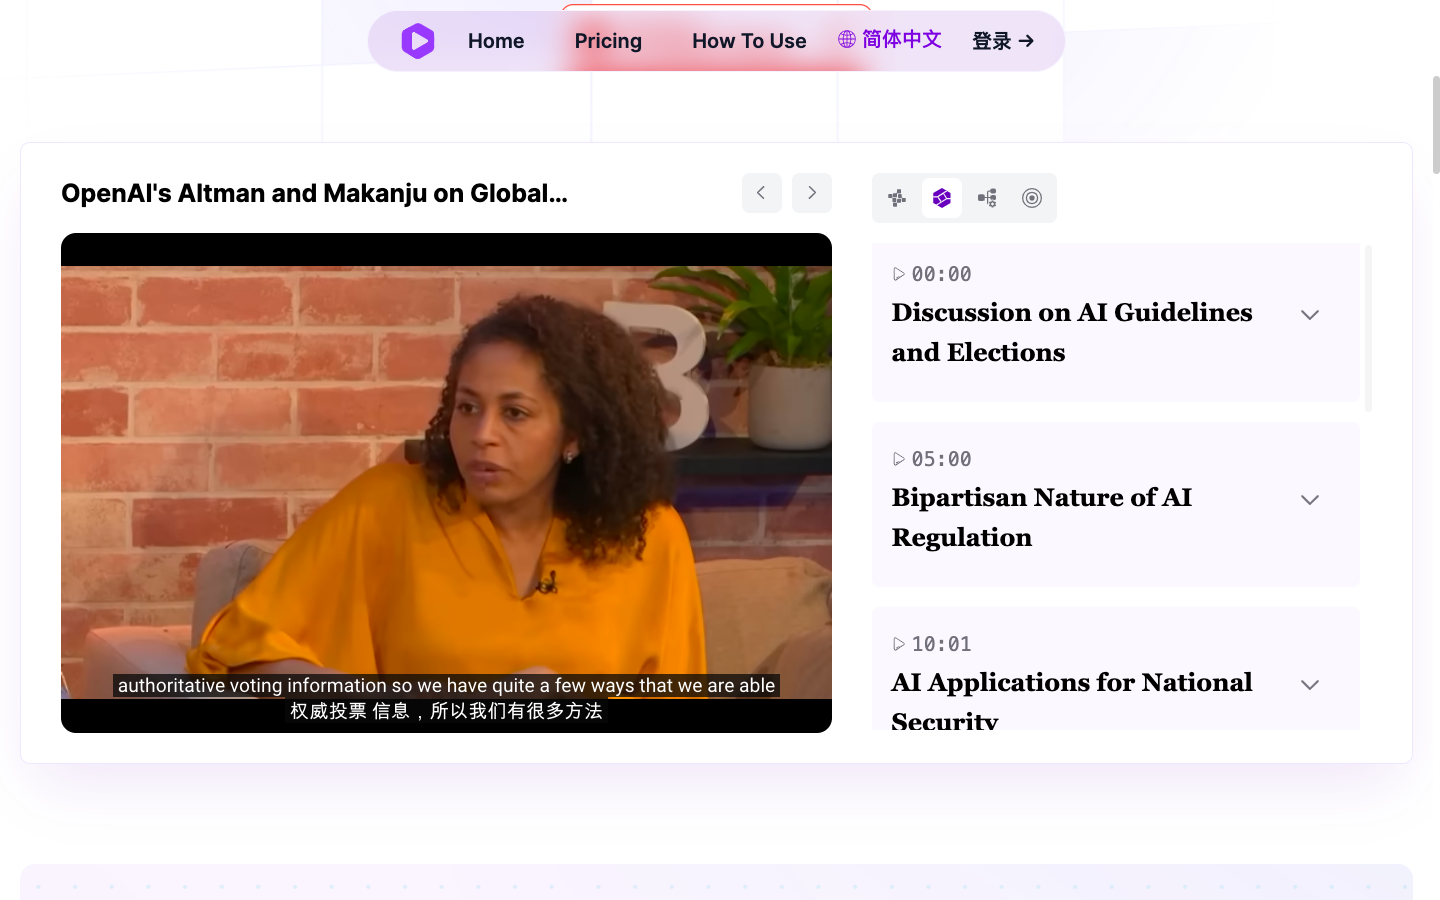The height and width of the screenshot is (900, 1440).
Task: Open the Home nav link
Action: click(496, 41)
